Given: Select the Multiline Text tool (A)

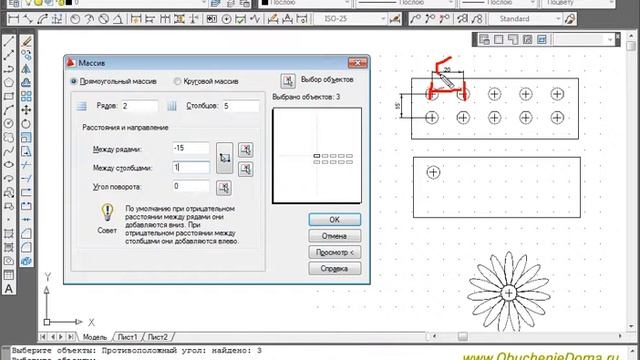Looking at the screenshot, I should click(x=9, y=289).
